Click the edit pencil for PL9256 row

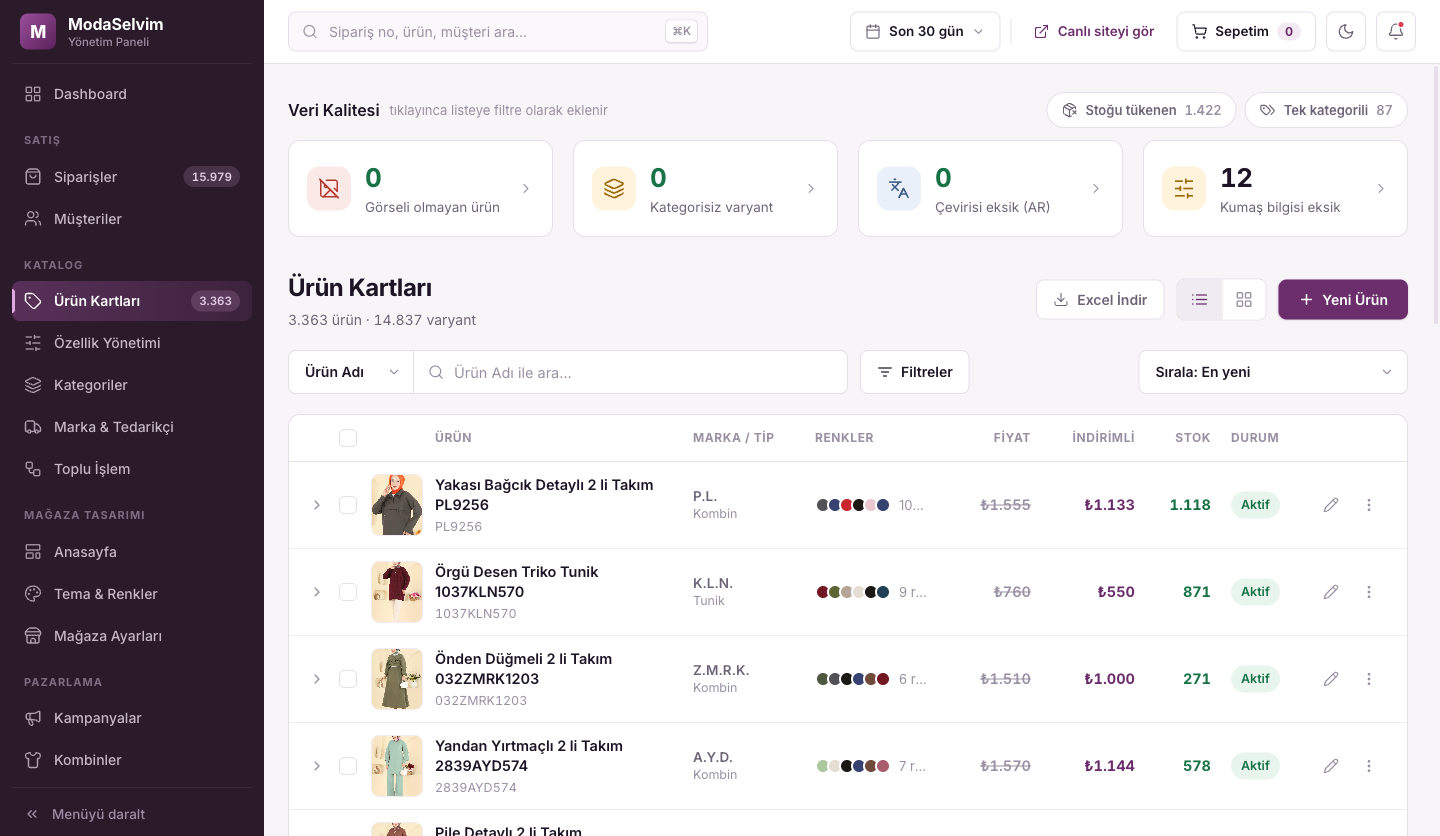coord(1331,505)
